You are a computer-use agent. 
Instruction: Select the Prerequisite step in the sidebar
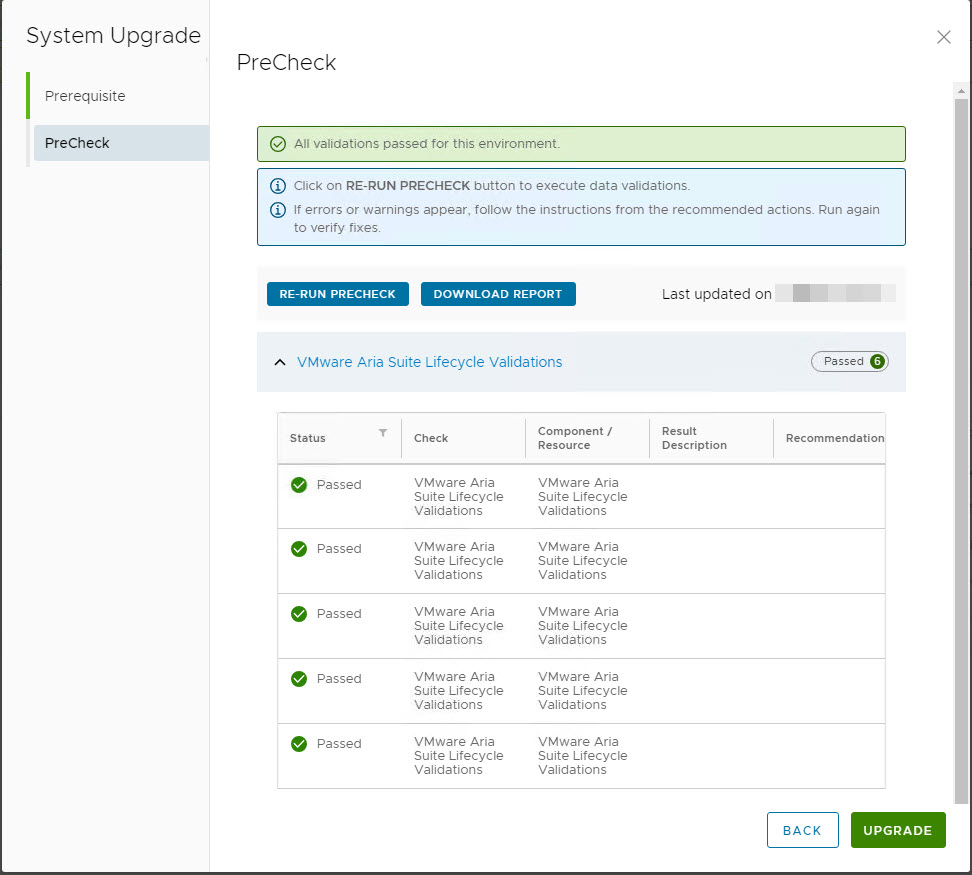85,96
